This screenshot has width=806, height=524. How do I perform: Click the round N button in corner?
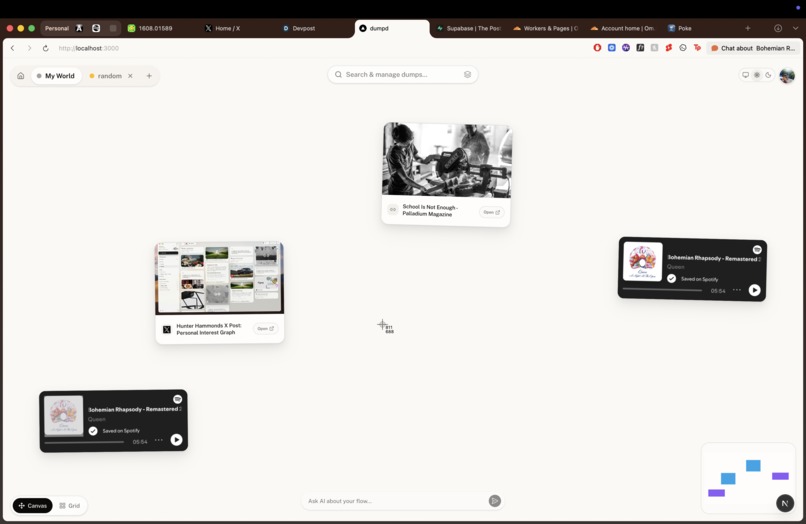[784, 503]
